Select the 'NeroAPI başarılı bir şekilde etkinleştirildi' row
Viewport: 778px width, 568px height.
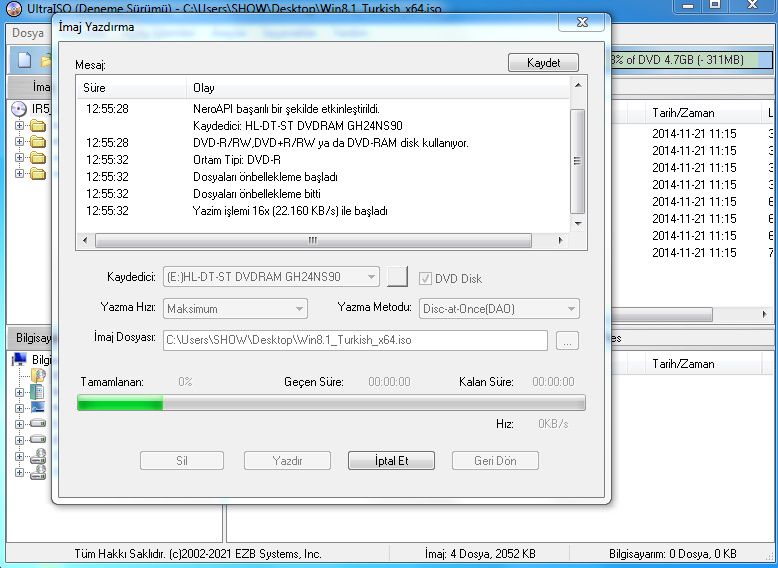323,109
